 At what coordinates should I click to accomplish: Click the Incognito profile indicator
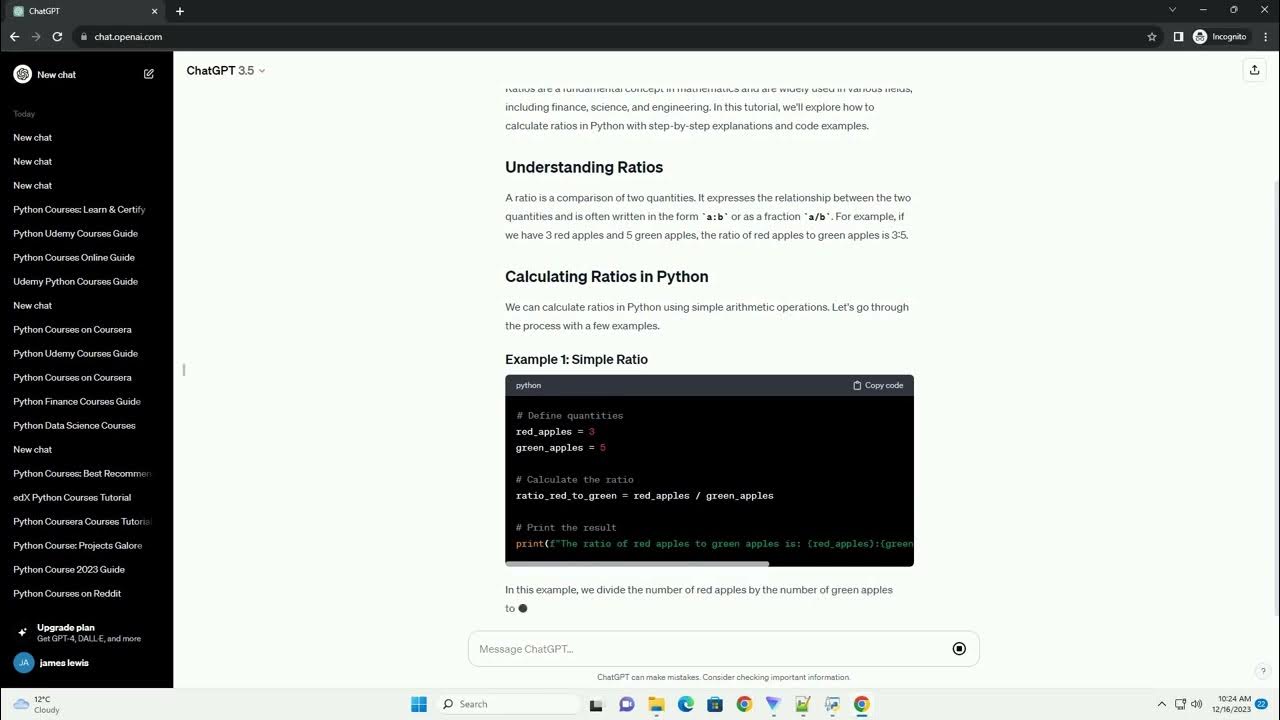click(1220, 37)
